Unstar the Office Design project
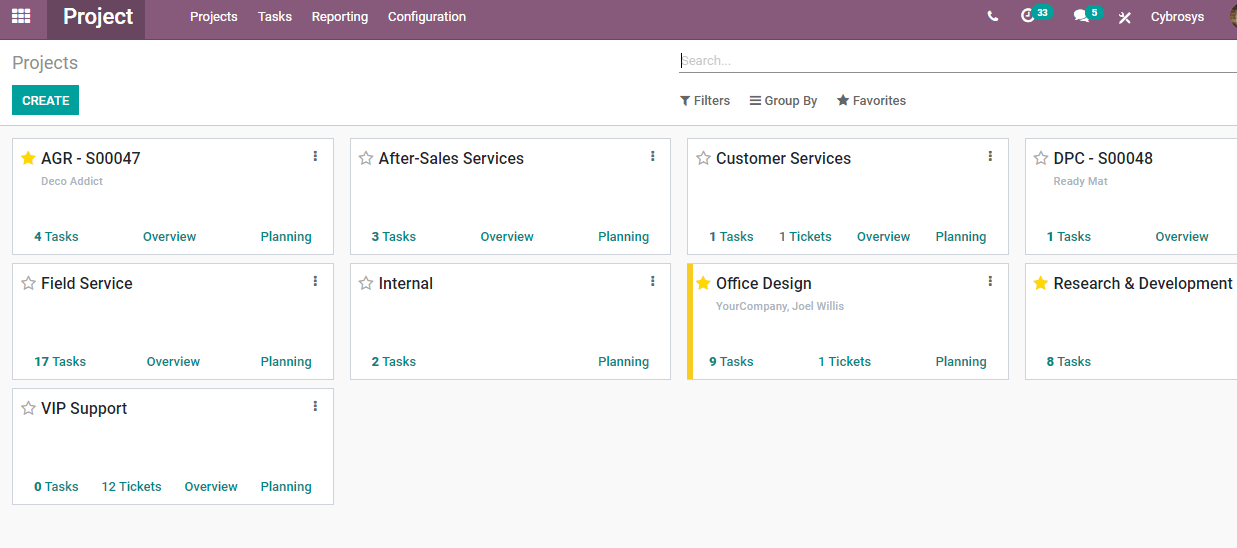Screen dimensions: 1237x548 [703, 283]
